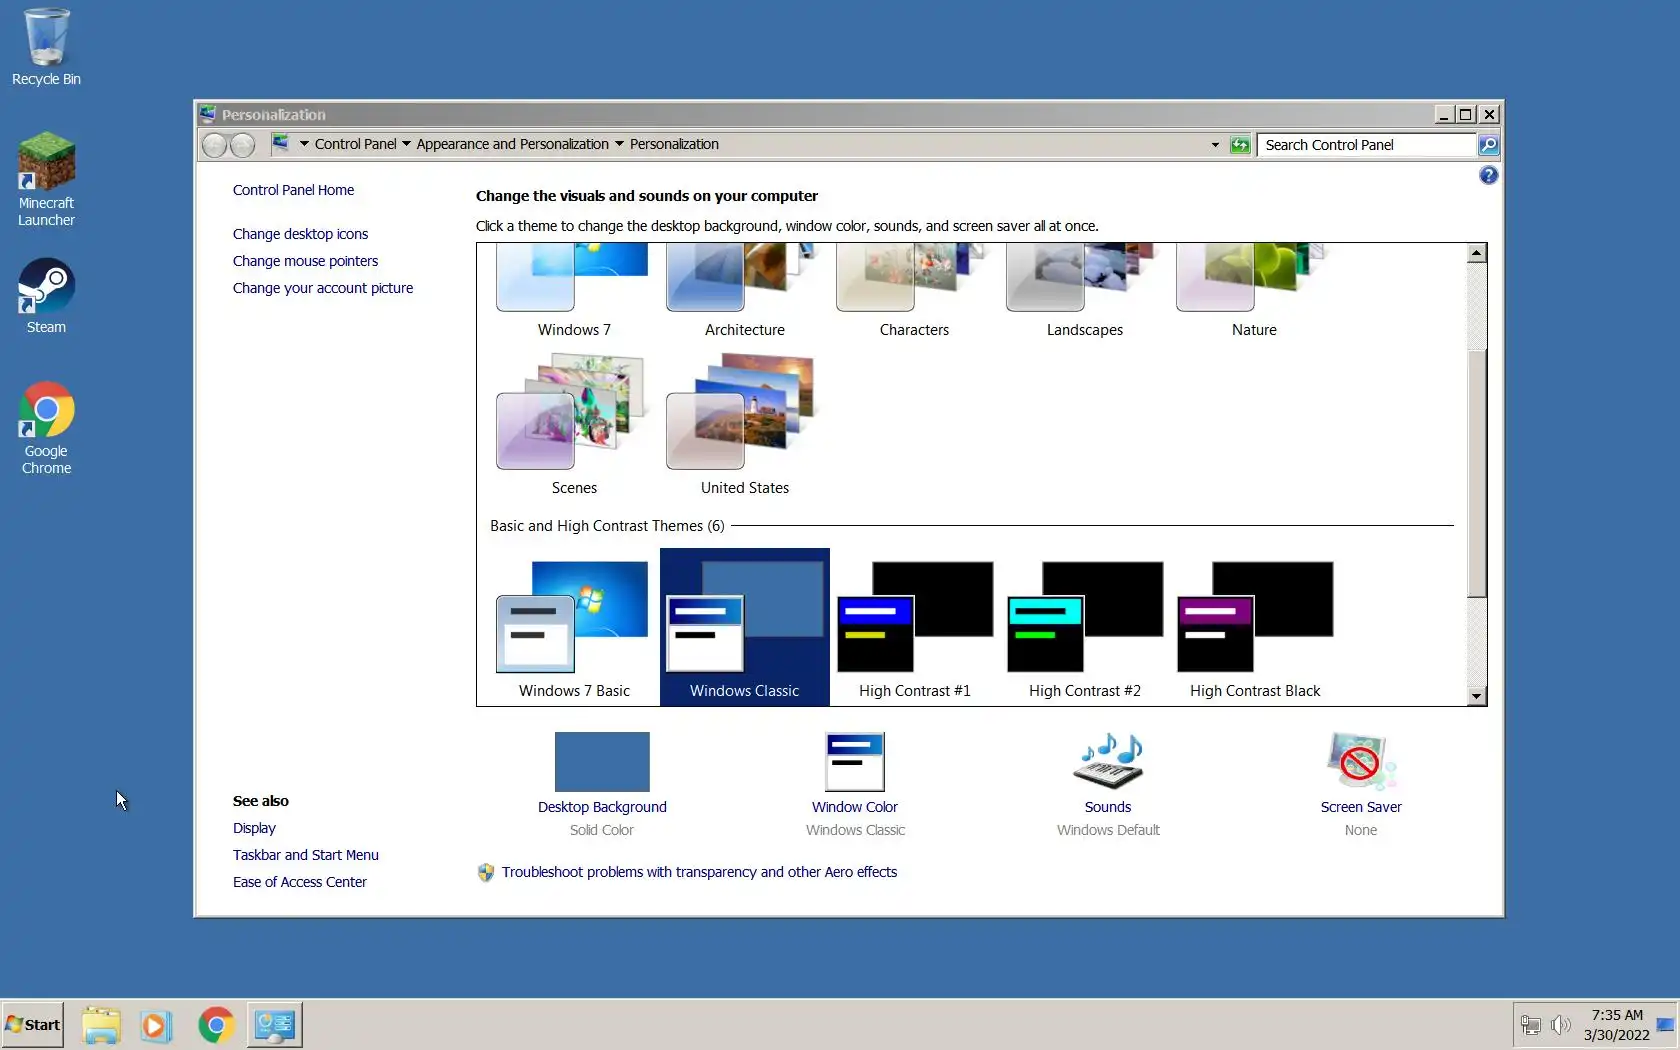Select the Windows 7 Basic theme

coord(574,628)
